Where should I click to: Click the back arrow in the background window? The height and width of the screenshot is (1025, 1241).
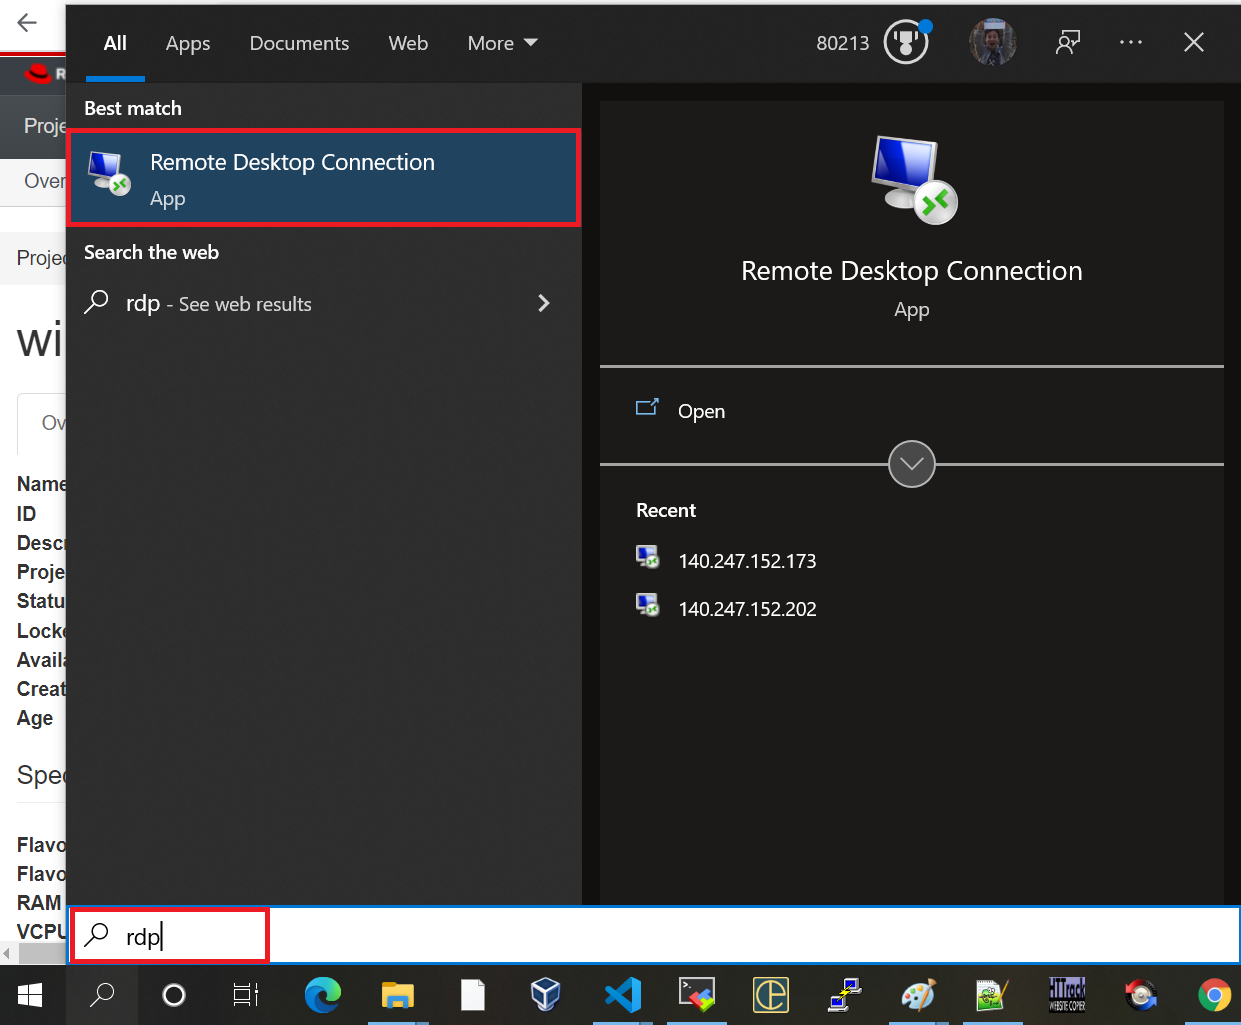pyautogui.click(x=27, y=23)
